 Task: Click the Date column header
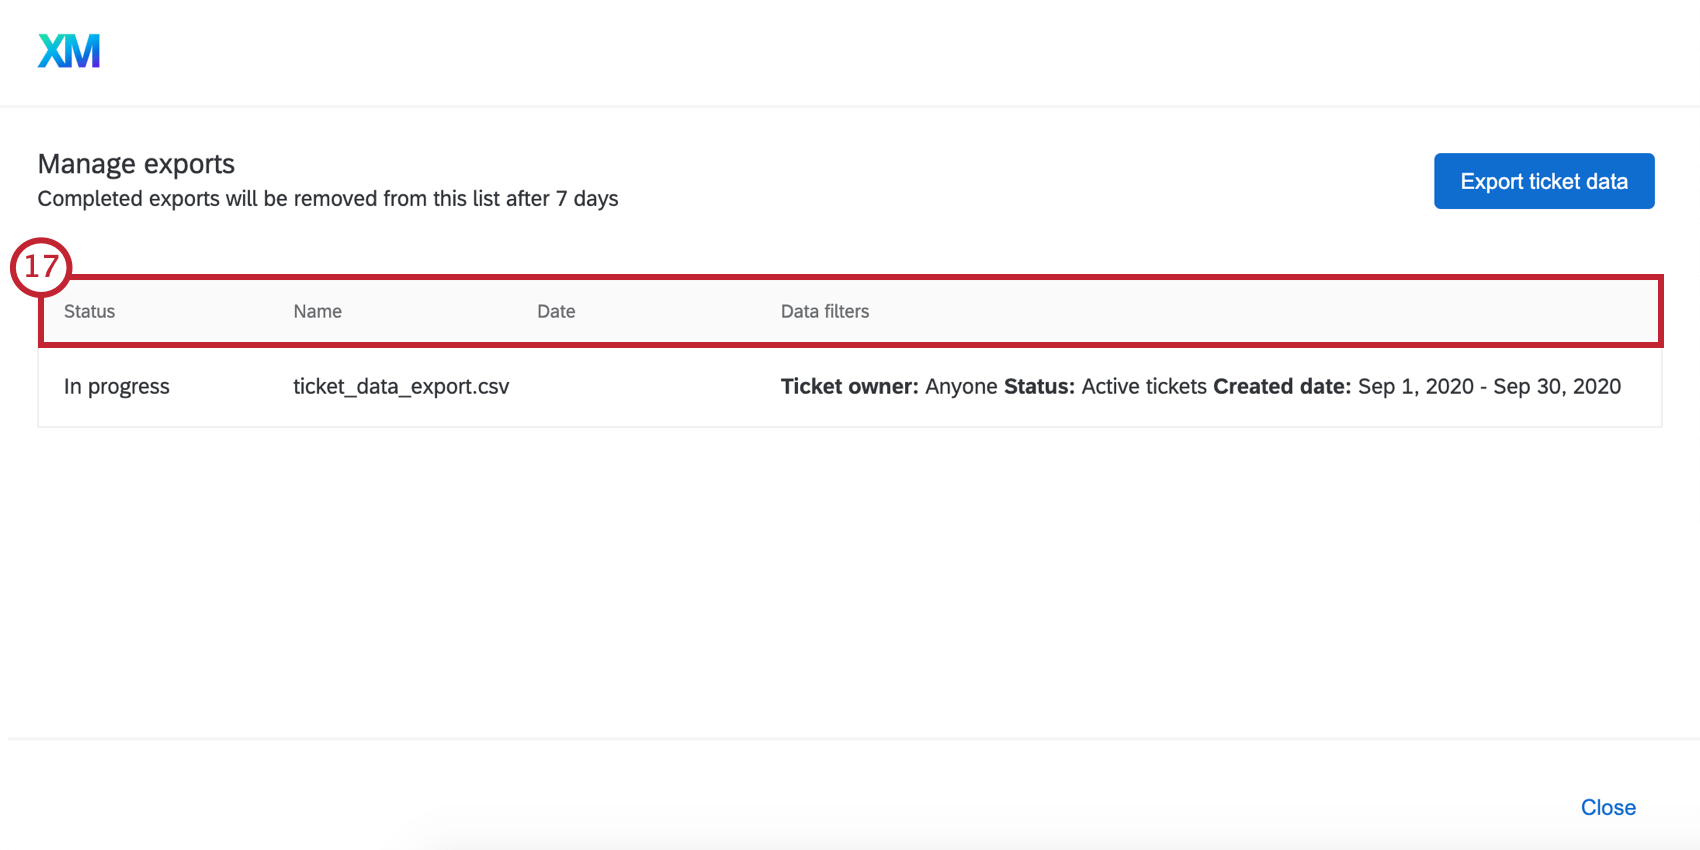[556, 312]
